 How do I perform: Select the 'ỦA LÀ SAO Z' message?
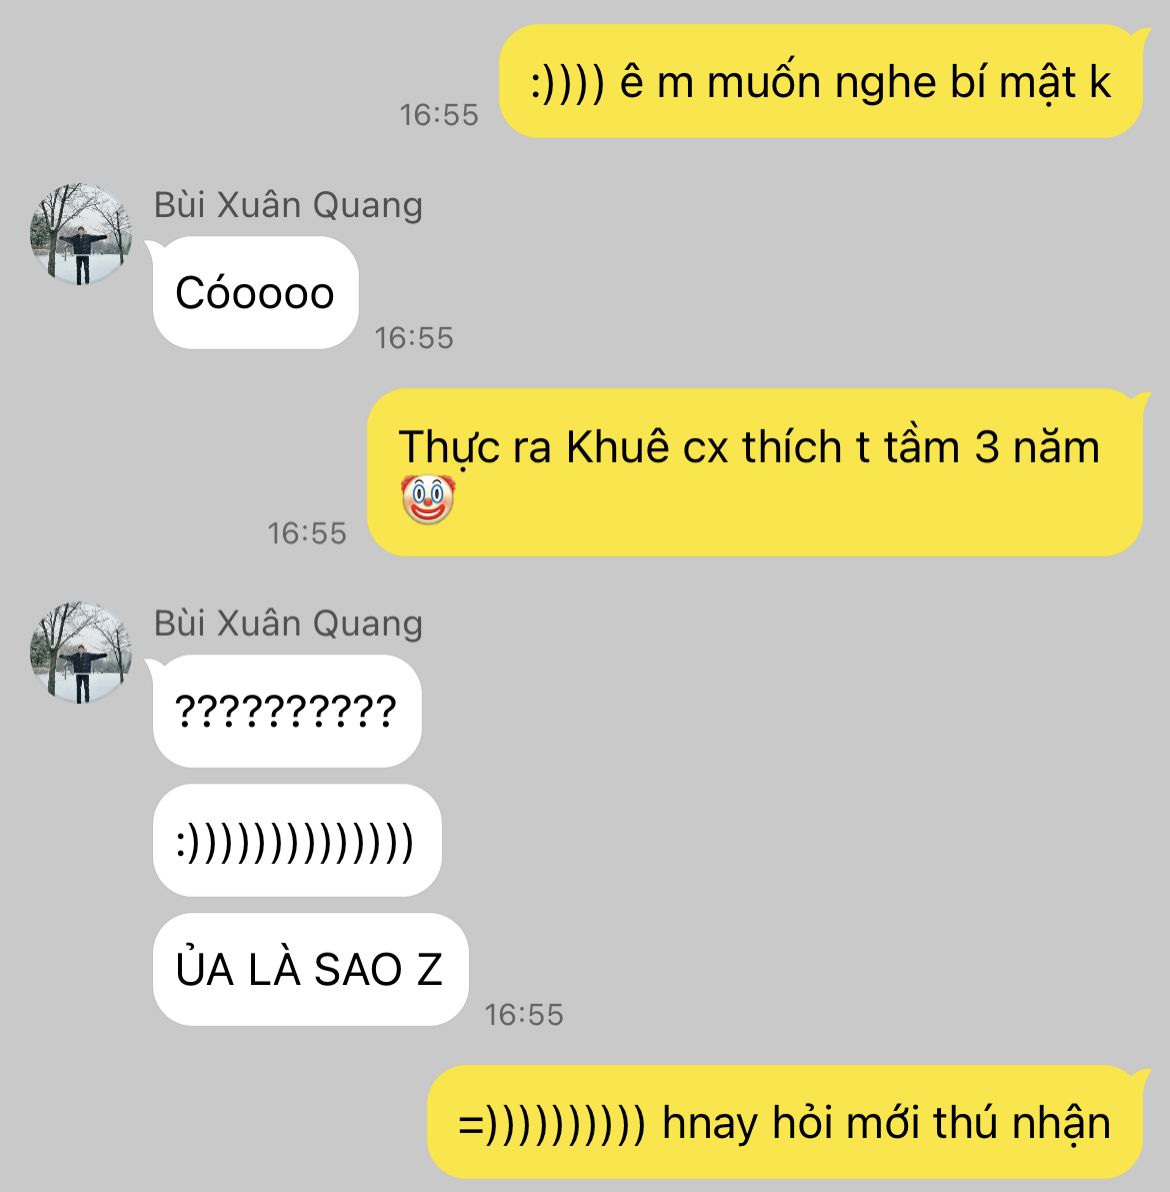[310, 969]
